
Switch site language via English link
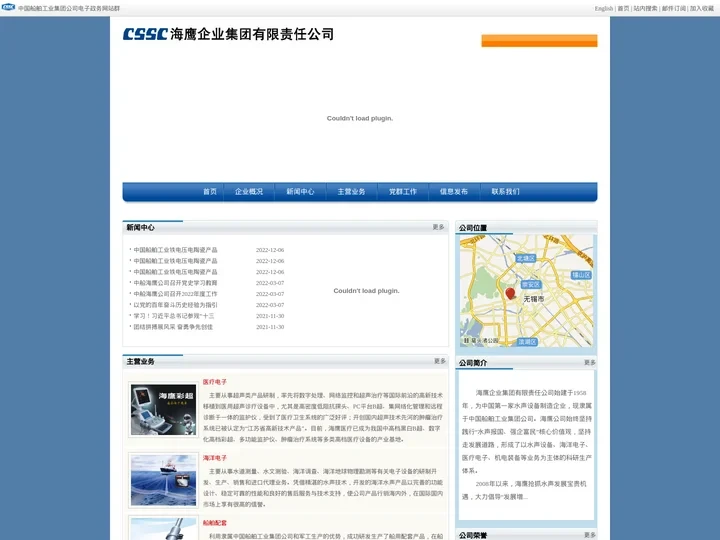(x=603, y=8)
